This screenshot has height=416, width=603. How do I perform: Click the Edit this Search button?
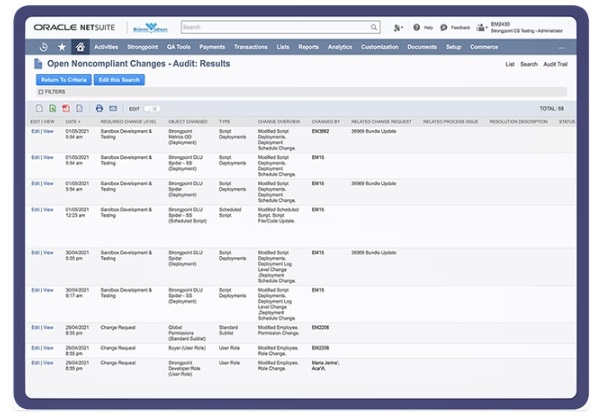click(117, 79)
